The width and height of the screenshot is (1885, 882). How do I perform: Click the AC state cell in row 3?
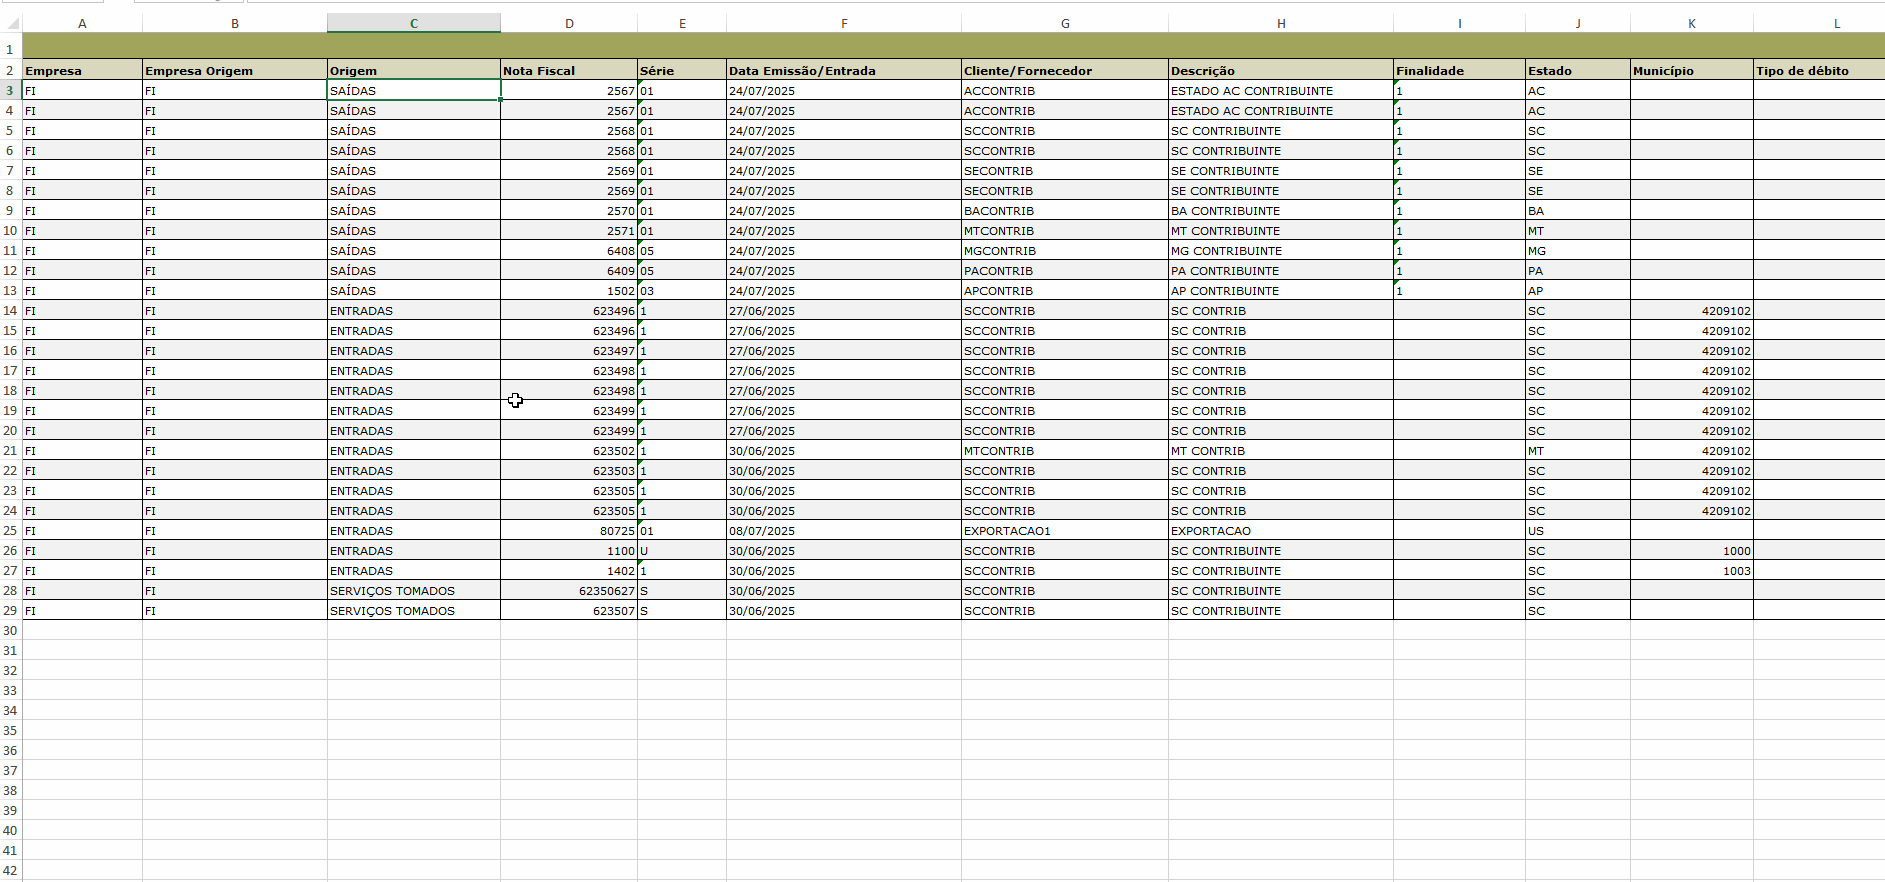tap(1578, 91)
